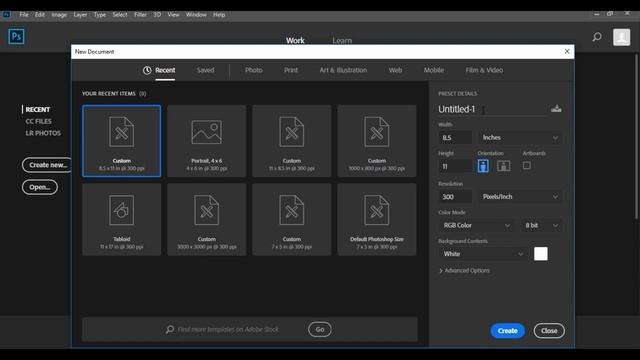Open the Edit menu
Image resolution: width=640 pixels, height=360 pixels.
(x=40, y=15)
